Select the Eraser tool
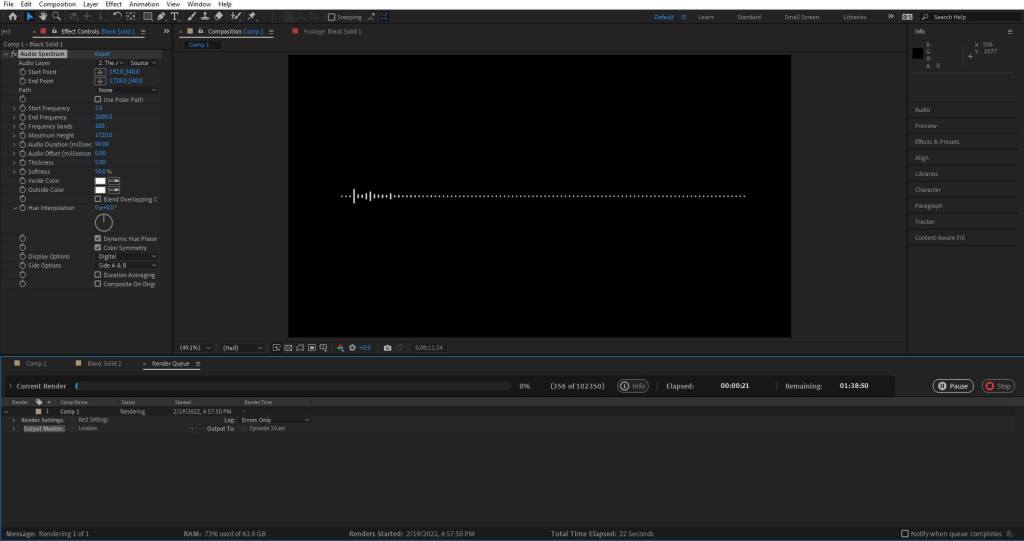 pyautogui.click(x=219, y=16)
